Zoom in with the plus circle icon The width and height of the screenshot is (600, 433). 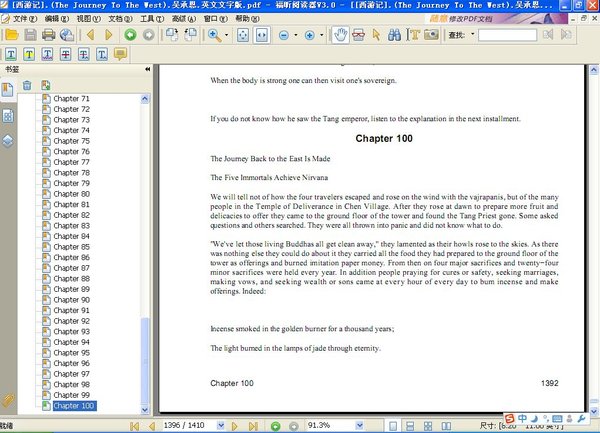(x=310, y=35)
